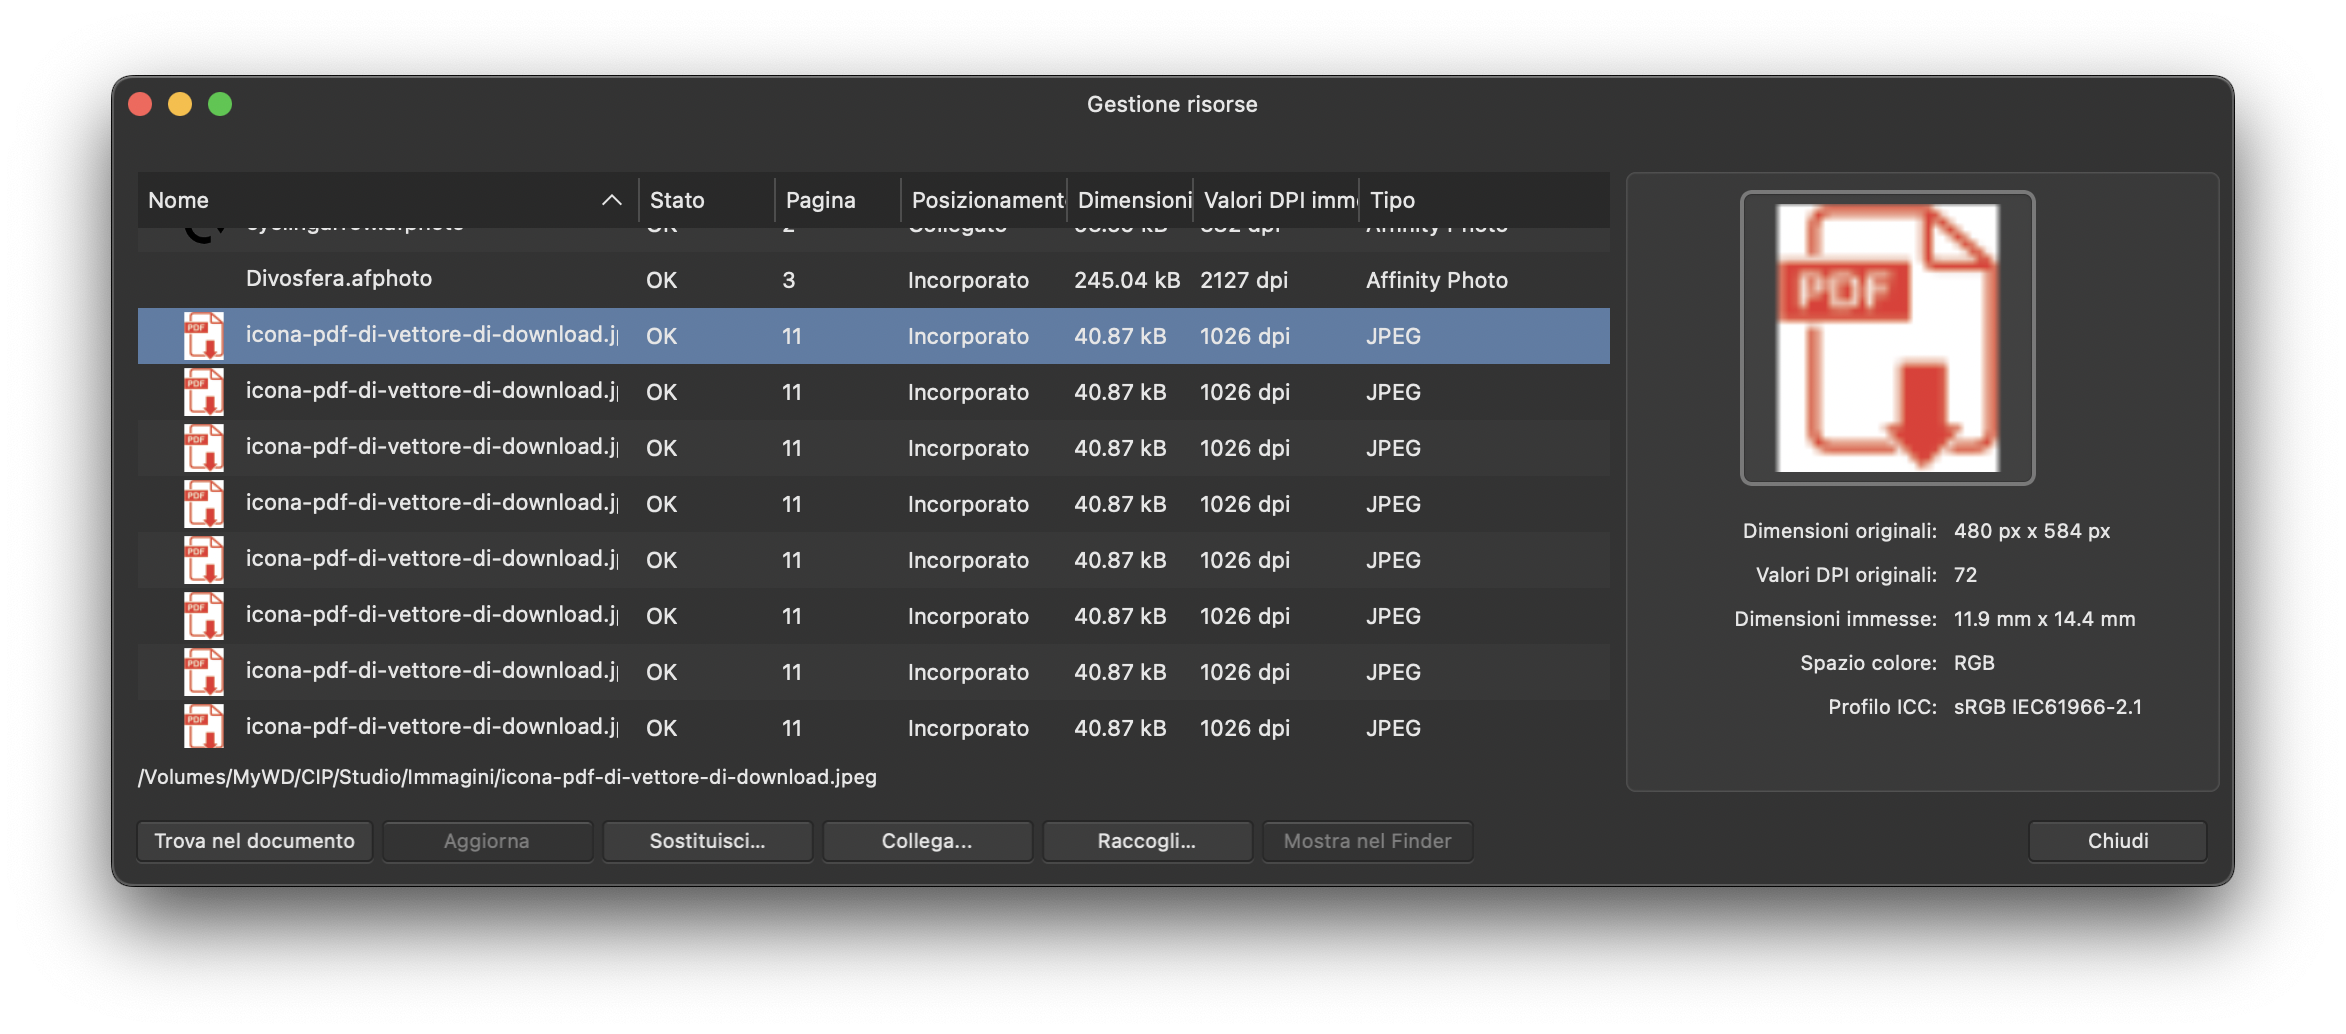Close the dialog with the Chiudi button
This screenshot has height=1034, width=2346.
tap(2117, 841)
